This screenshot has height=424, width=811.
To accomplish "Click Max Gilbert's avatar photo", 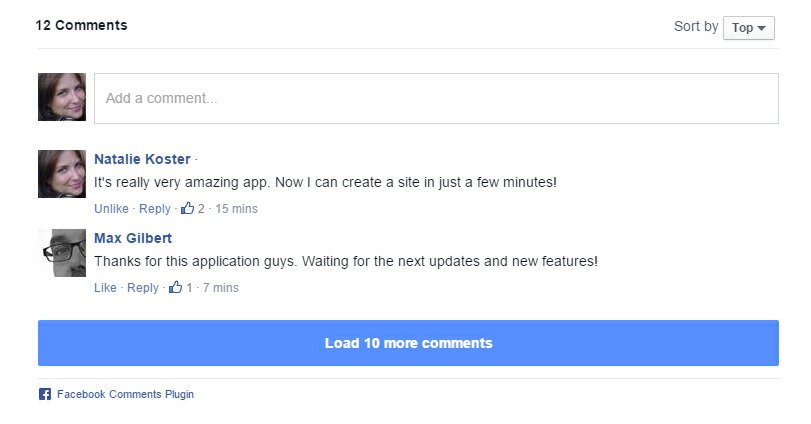I will coord(62,253).
